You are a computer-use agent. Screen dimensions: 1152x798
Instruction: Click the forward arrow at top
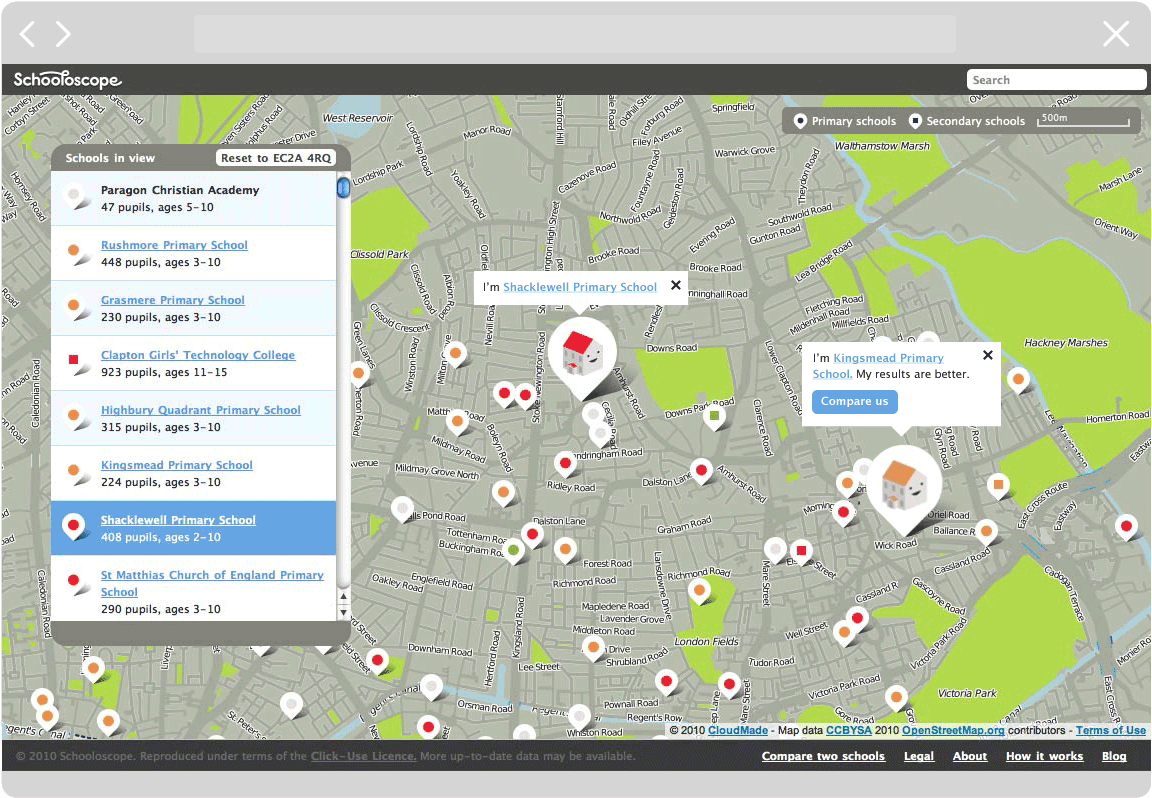(63, 34)
